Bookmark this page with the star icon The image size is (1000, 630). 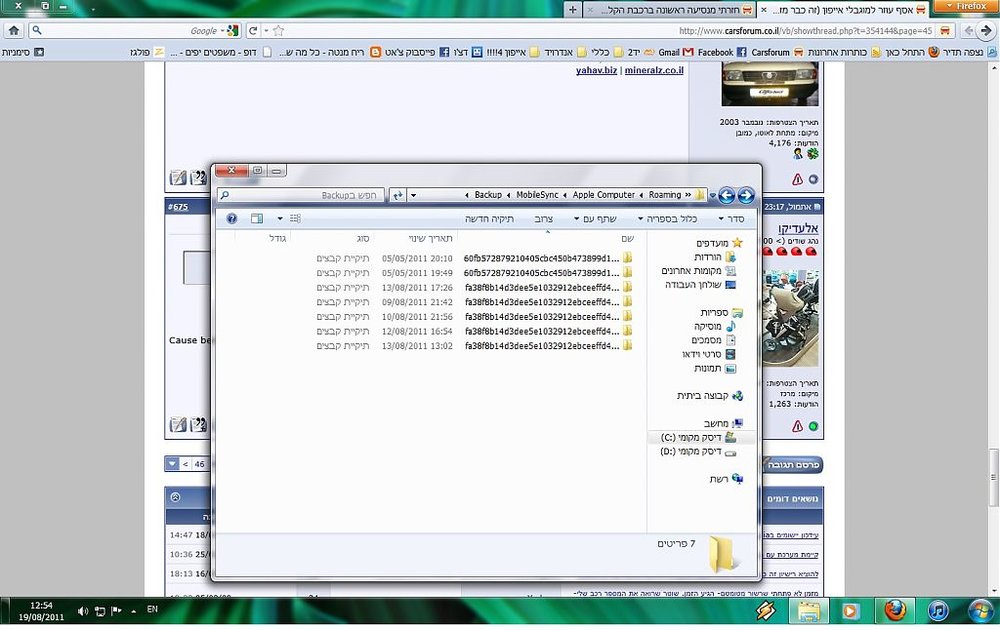click(279, 31)
